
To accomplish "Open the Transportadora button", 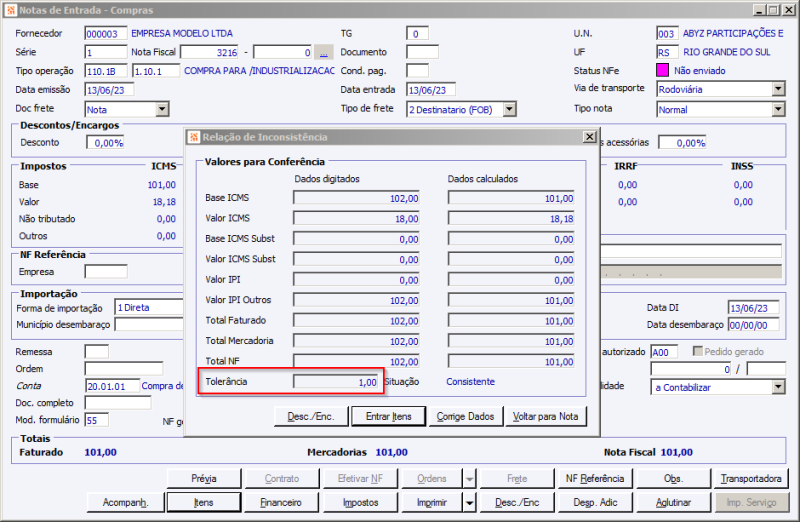I will [x=749, y=479].
